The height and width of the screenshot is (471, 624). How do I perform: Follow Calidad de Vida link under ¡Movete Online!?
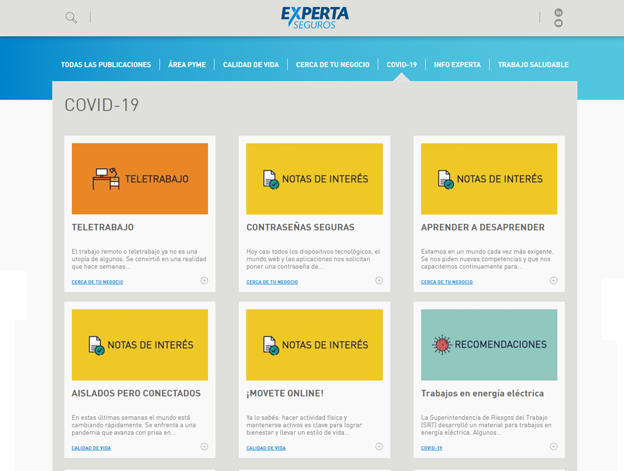pos(266,448)
